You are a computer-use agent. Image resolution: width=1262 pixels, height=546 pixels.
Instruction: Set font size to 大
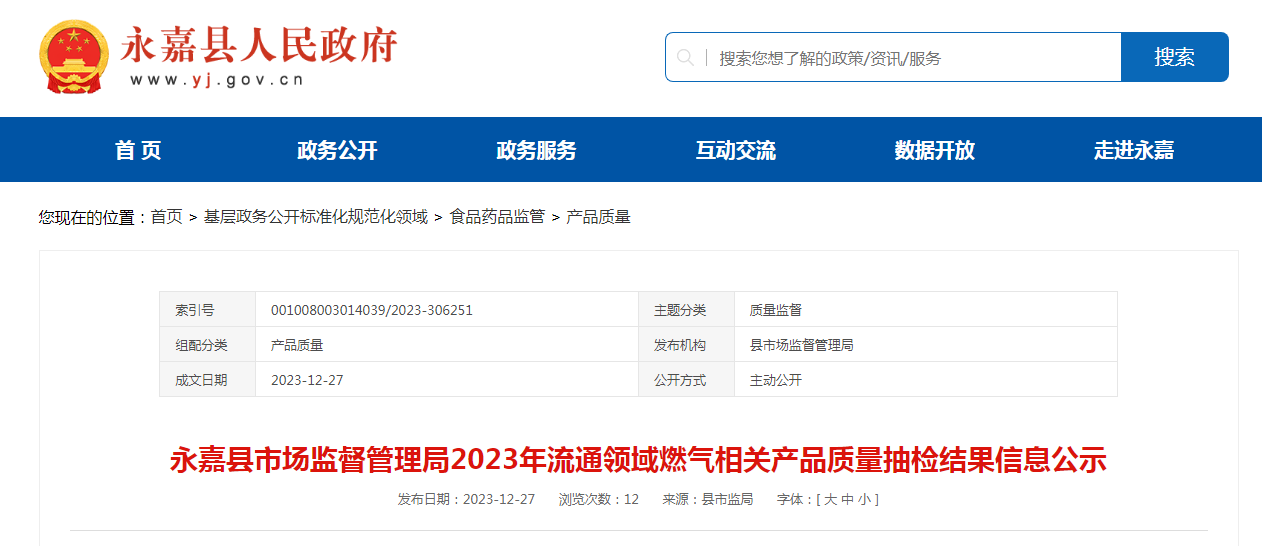point(829,499)
